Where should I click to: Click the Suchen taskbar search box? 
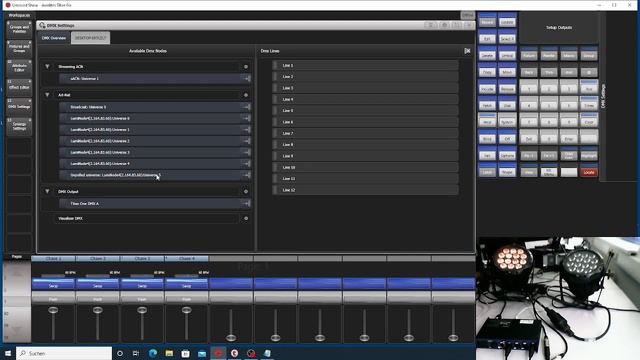[64, 353]
